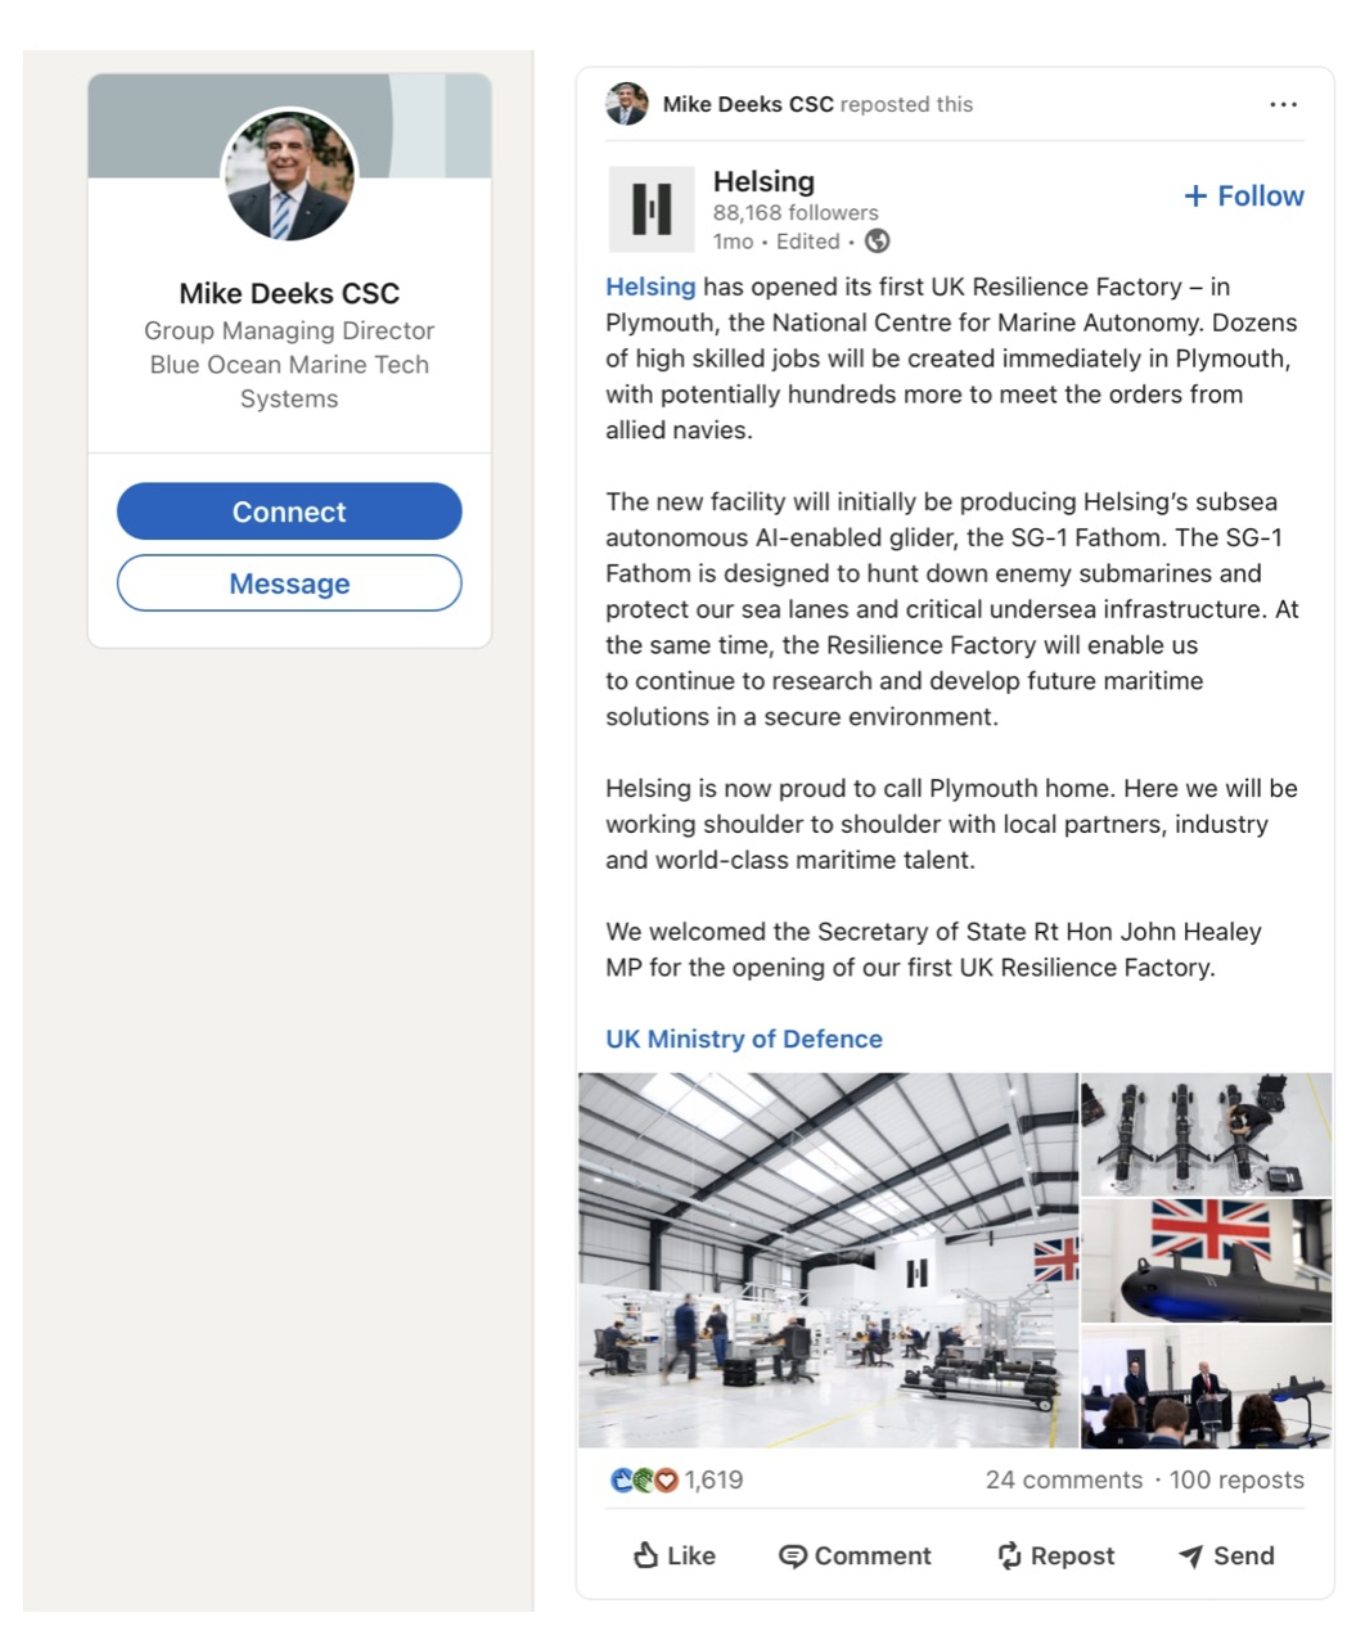Click the Helsing company logo
Viewport: 1365px width, 1627px height.
[x=651, y=209]
